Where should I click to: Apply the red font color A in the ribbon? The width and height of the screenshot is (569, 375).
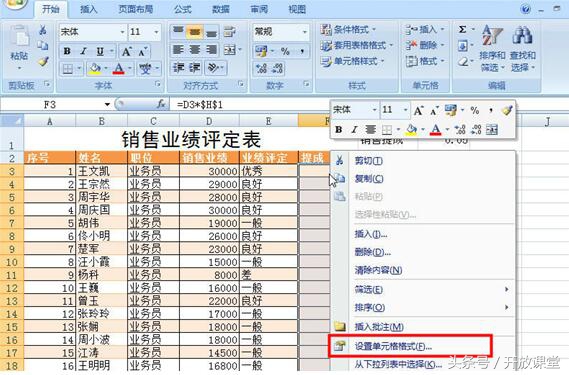(x=119, y=69)
